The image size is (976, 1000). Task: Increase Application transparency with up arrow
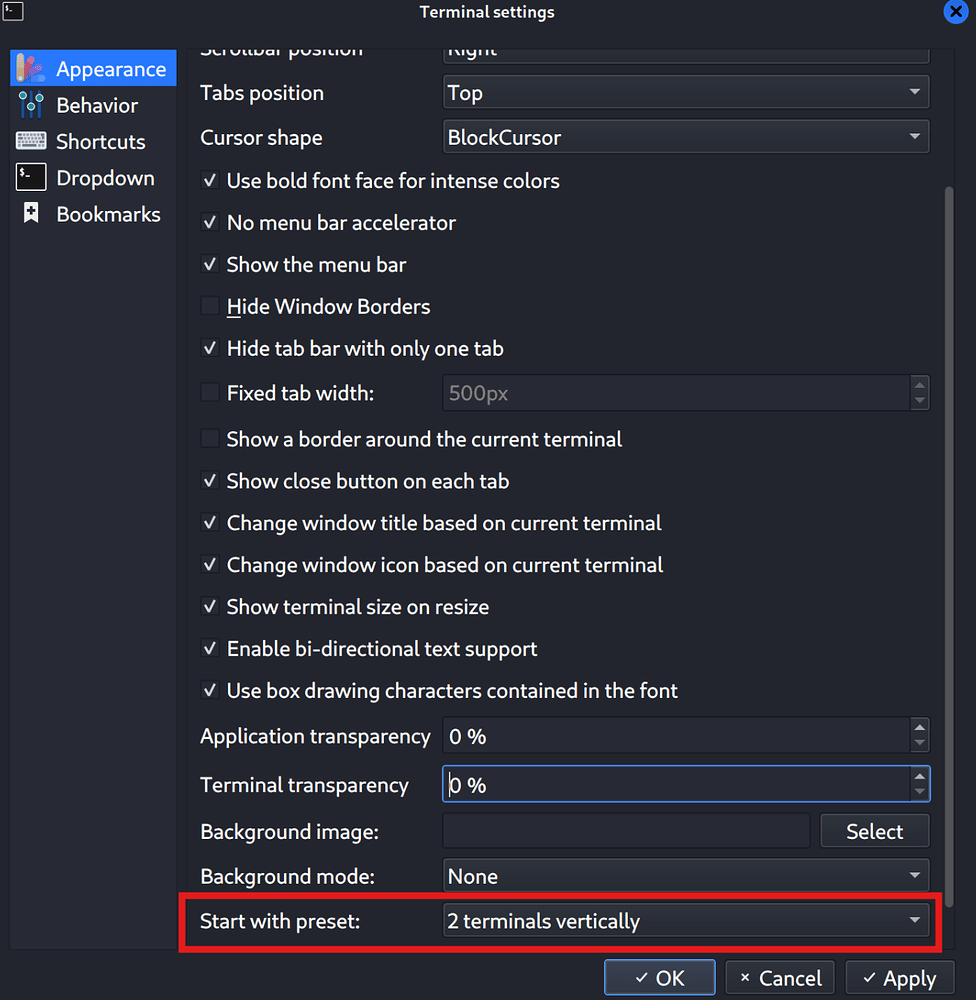coord(919,728)
